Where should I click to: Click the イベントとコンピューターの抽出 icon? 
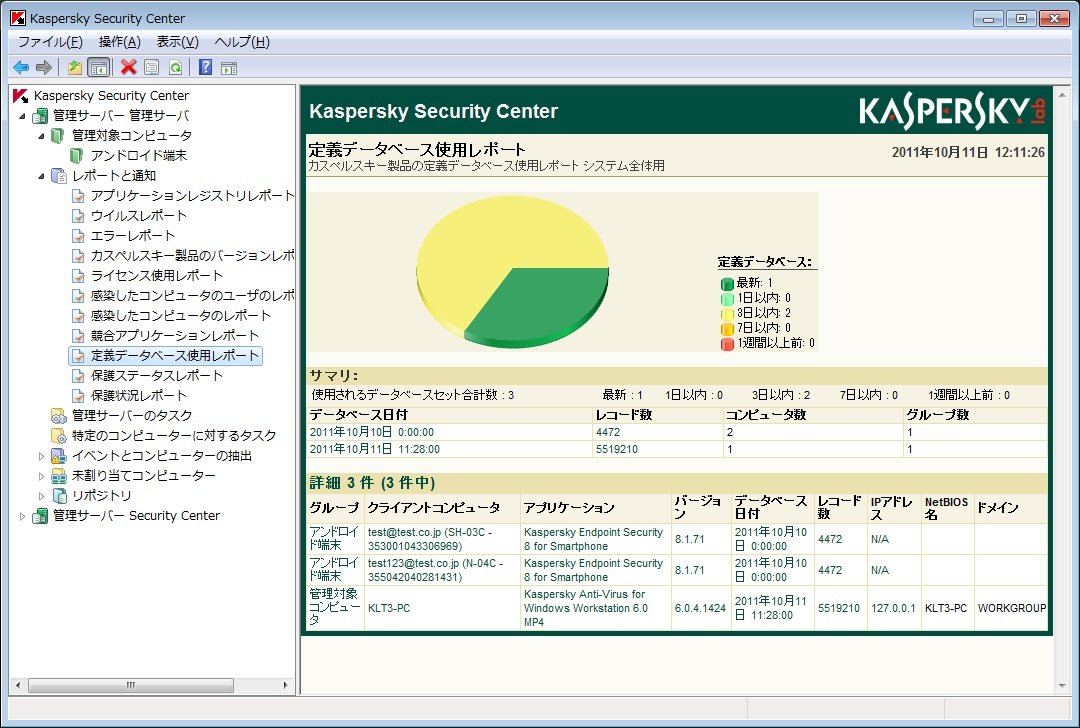point(59,455)
